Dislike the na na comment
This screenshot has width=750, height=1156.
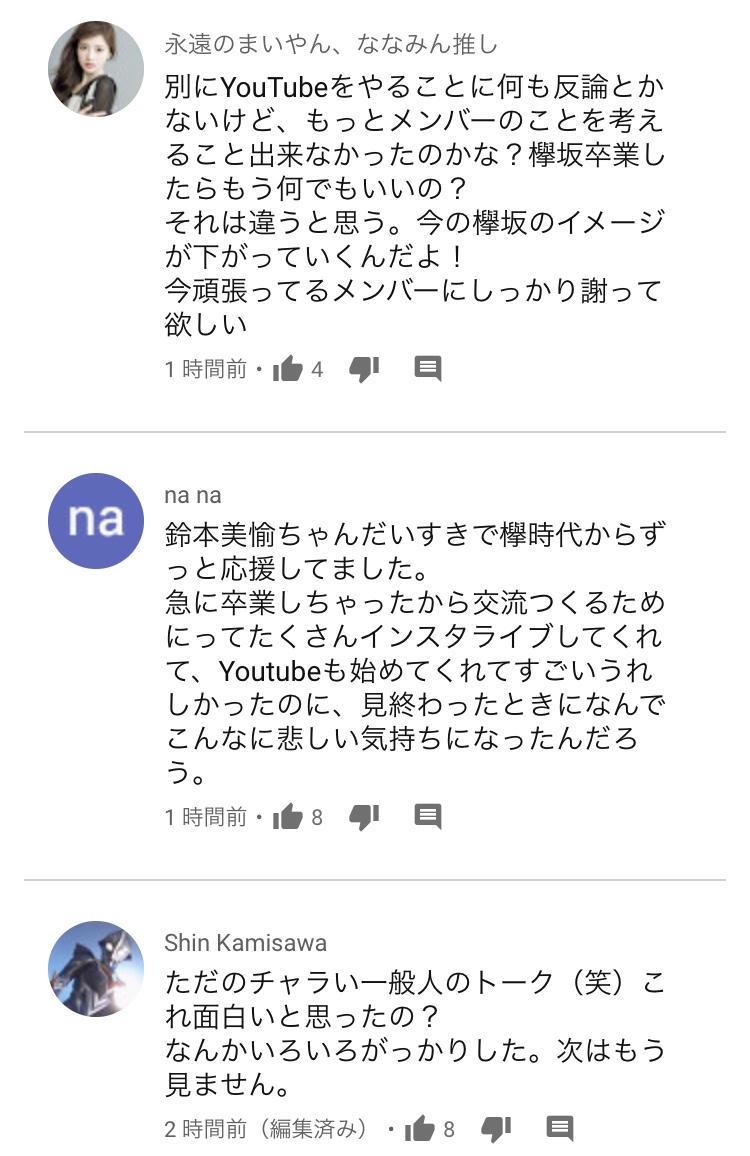tap(364, 817)
